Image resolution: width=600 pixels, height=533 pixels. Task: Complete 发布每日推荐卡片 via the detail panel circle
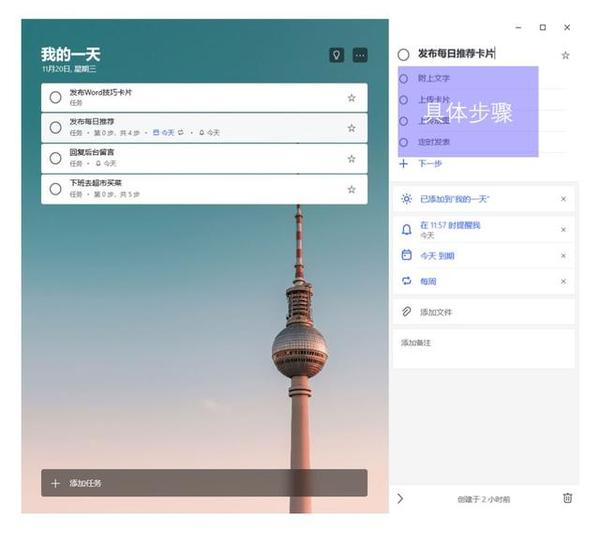403,54
